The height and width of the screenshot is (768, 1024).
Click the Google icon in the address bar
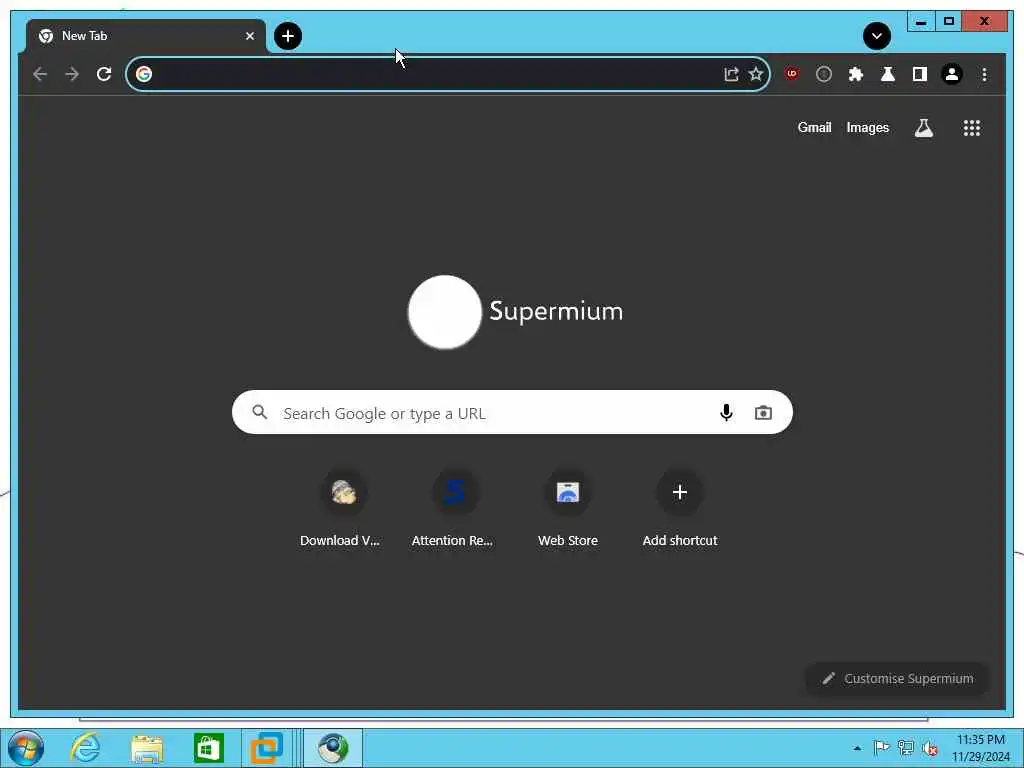pos(144,74)
